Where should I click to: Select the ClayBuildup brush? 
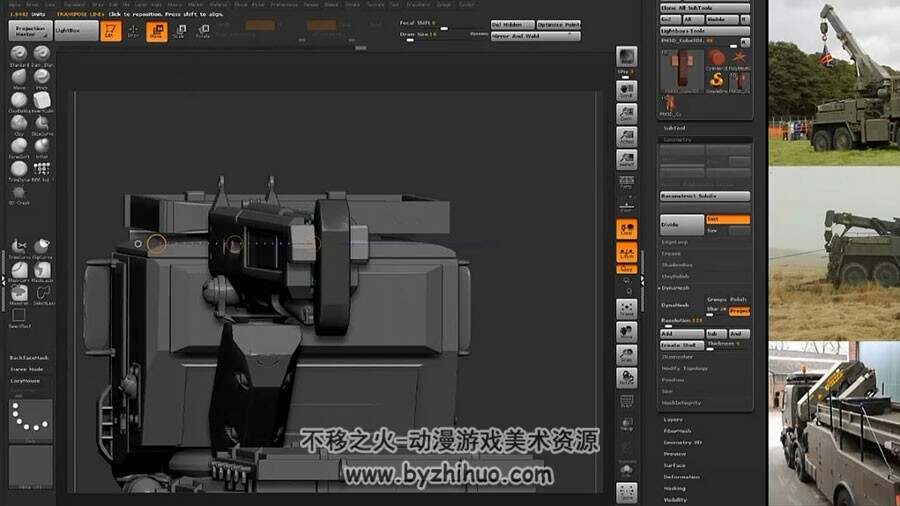[19, 100]
